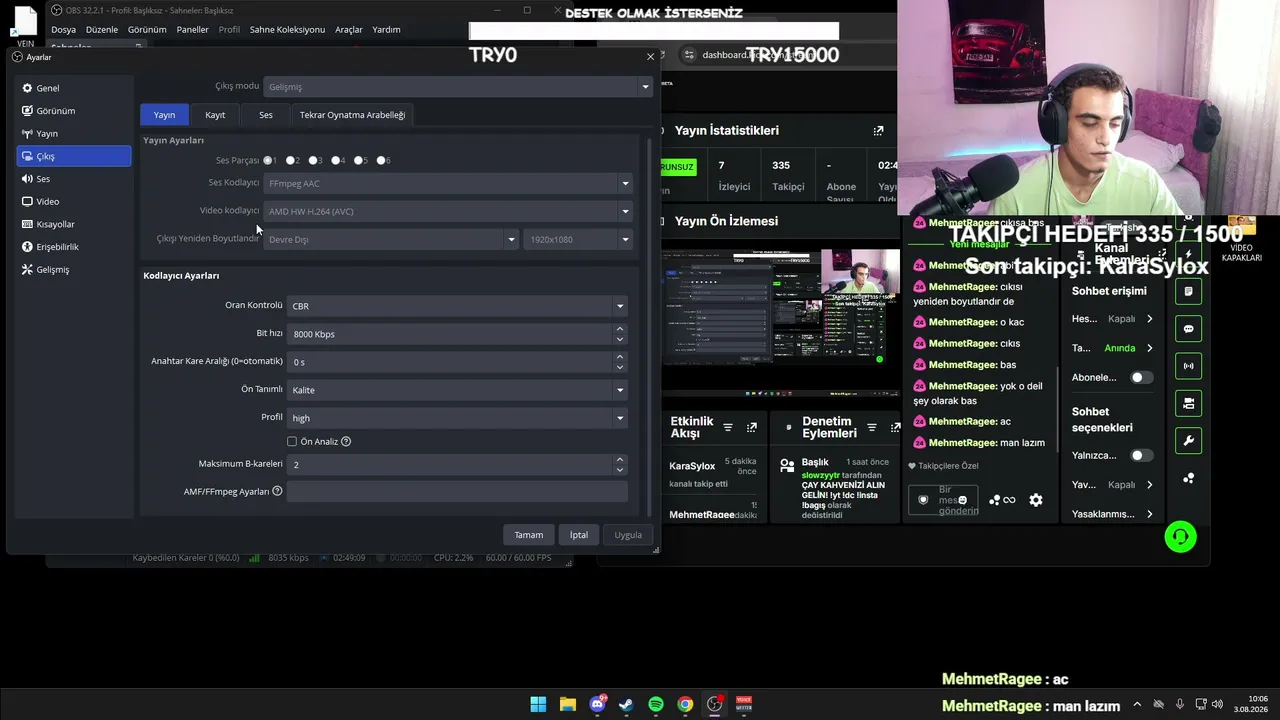Pop out Etkinlik Akışı panel
This screenshot has height=720, width=1280.
[752, 428]
